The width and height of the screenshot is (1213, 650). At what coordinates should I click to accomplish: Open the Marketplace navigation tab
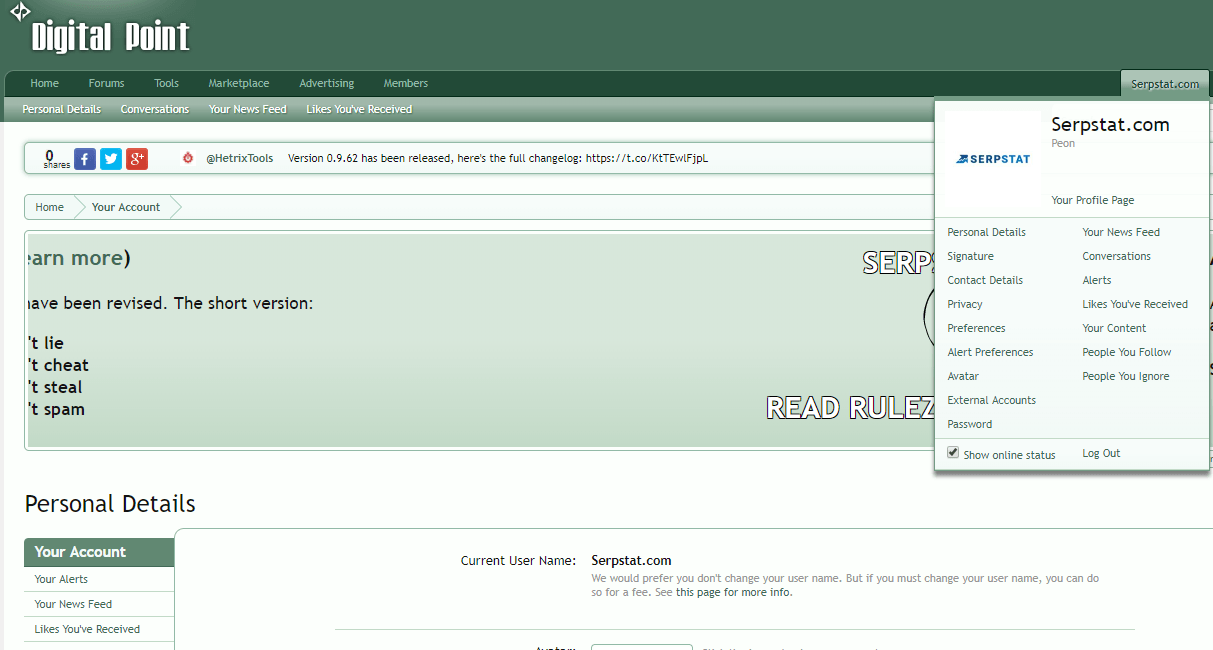[x=238, y=83]
